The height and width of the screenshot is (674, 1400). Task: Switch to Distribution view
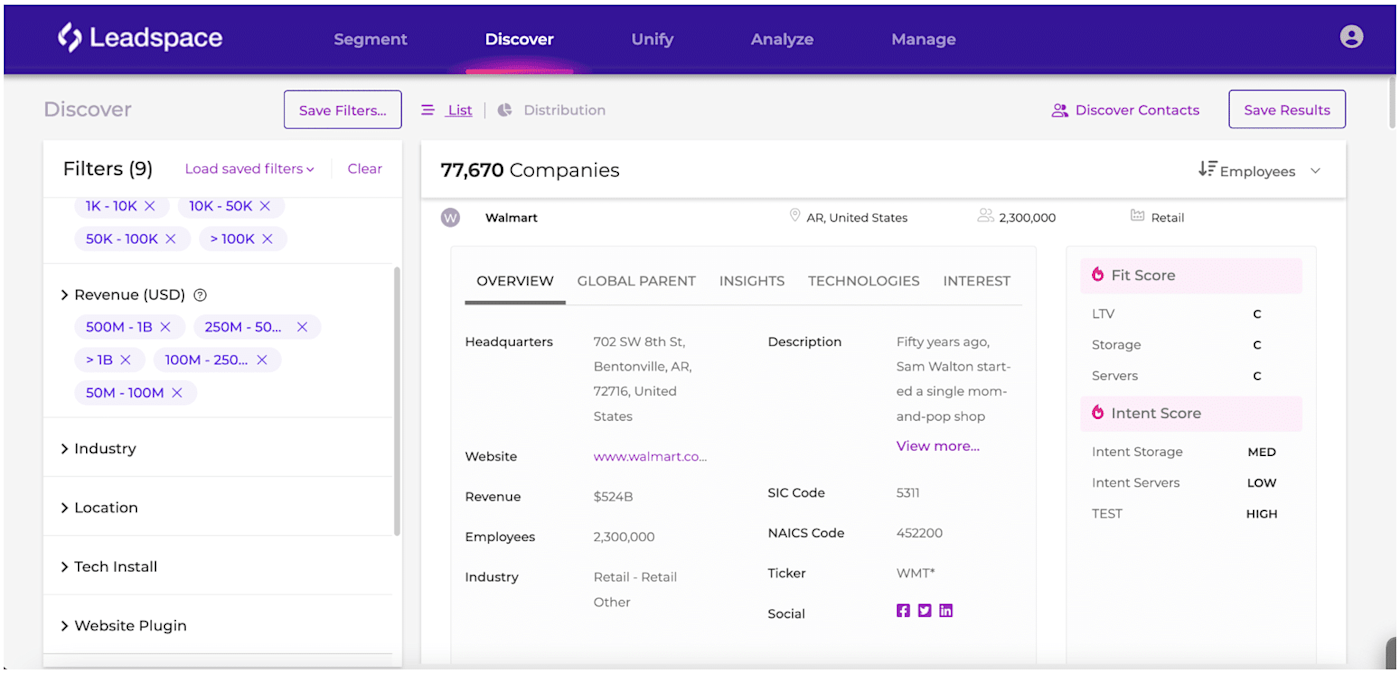[564, 110]
